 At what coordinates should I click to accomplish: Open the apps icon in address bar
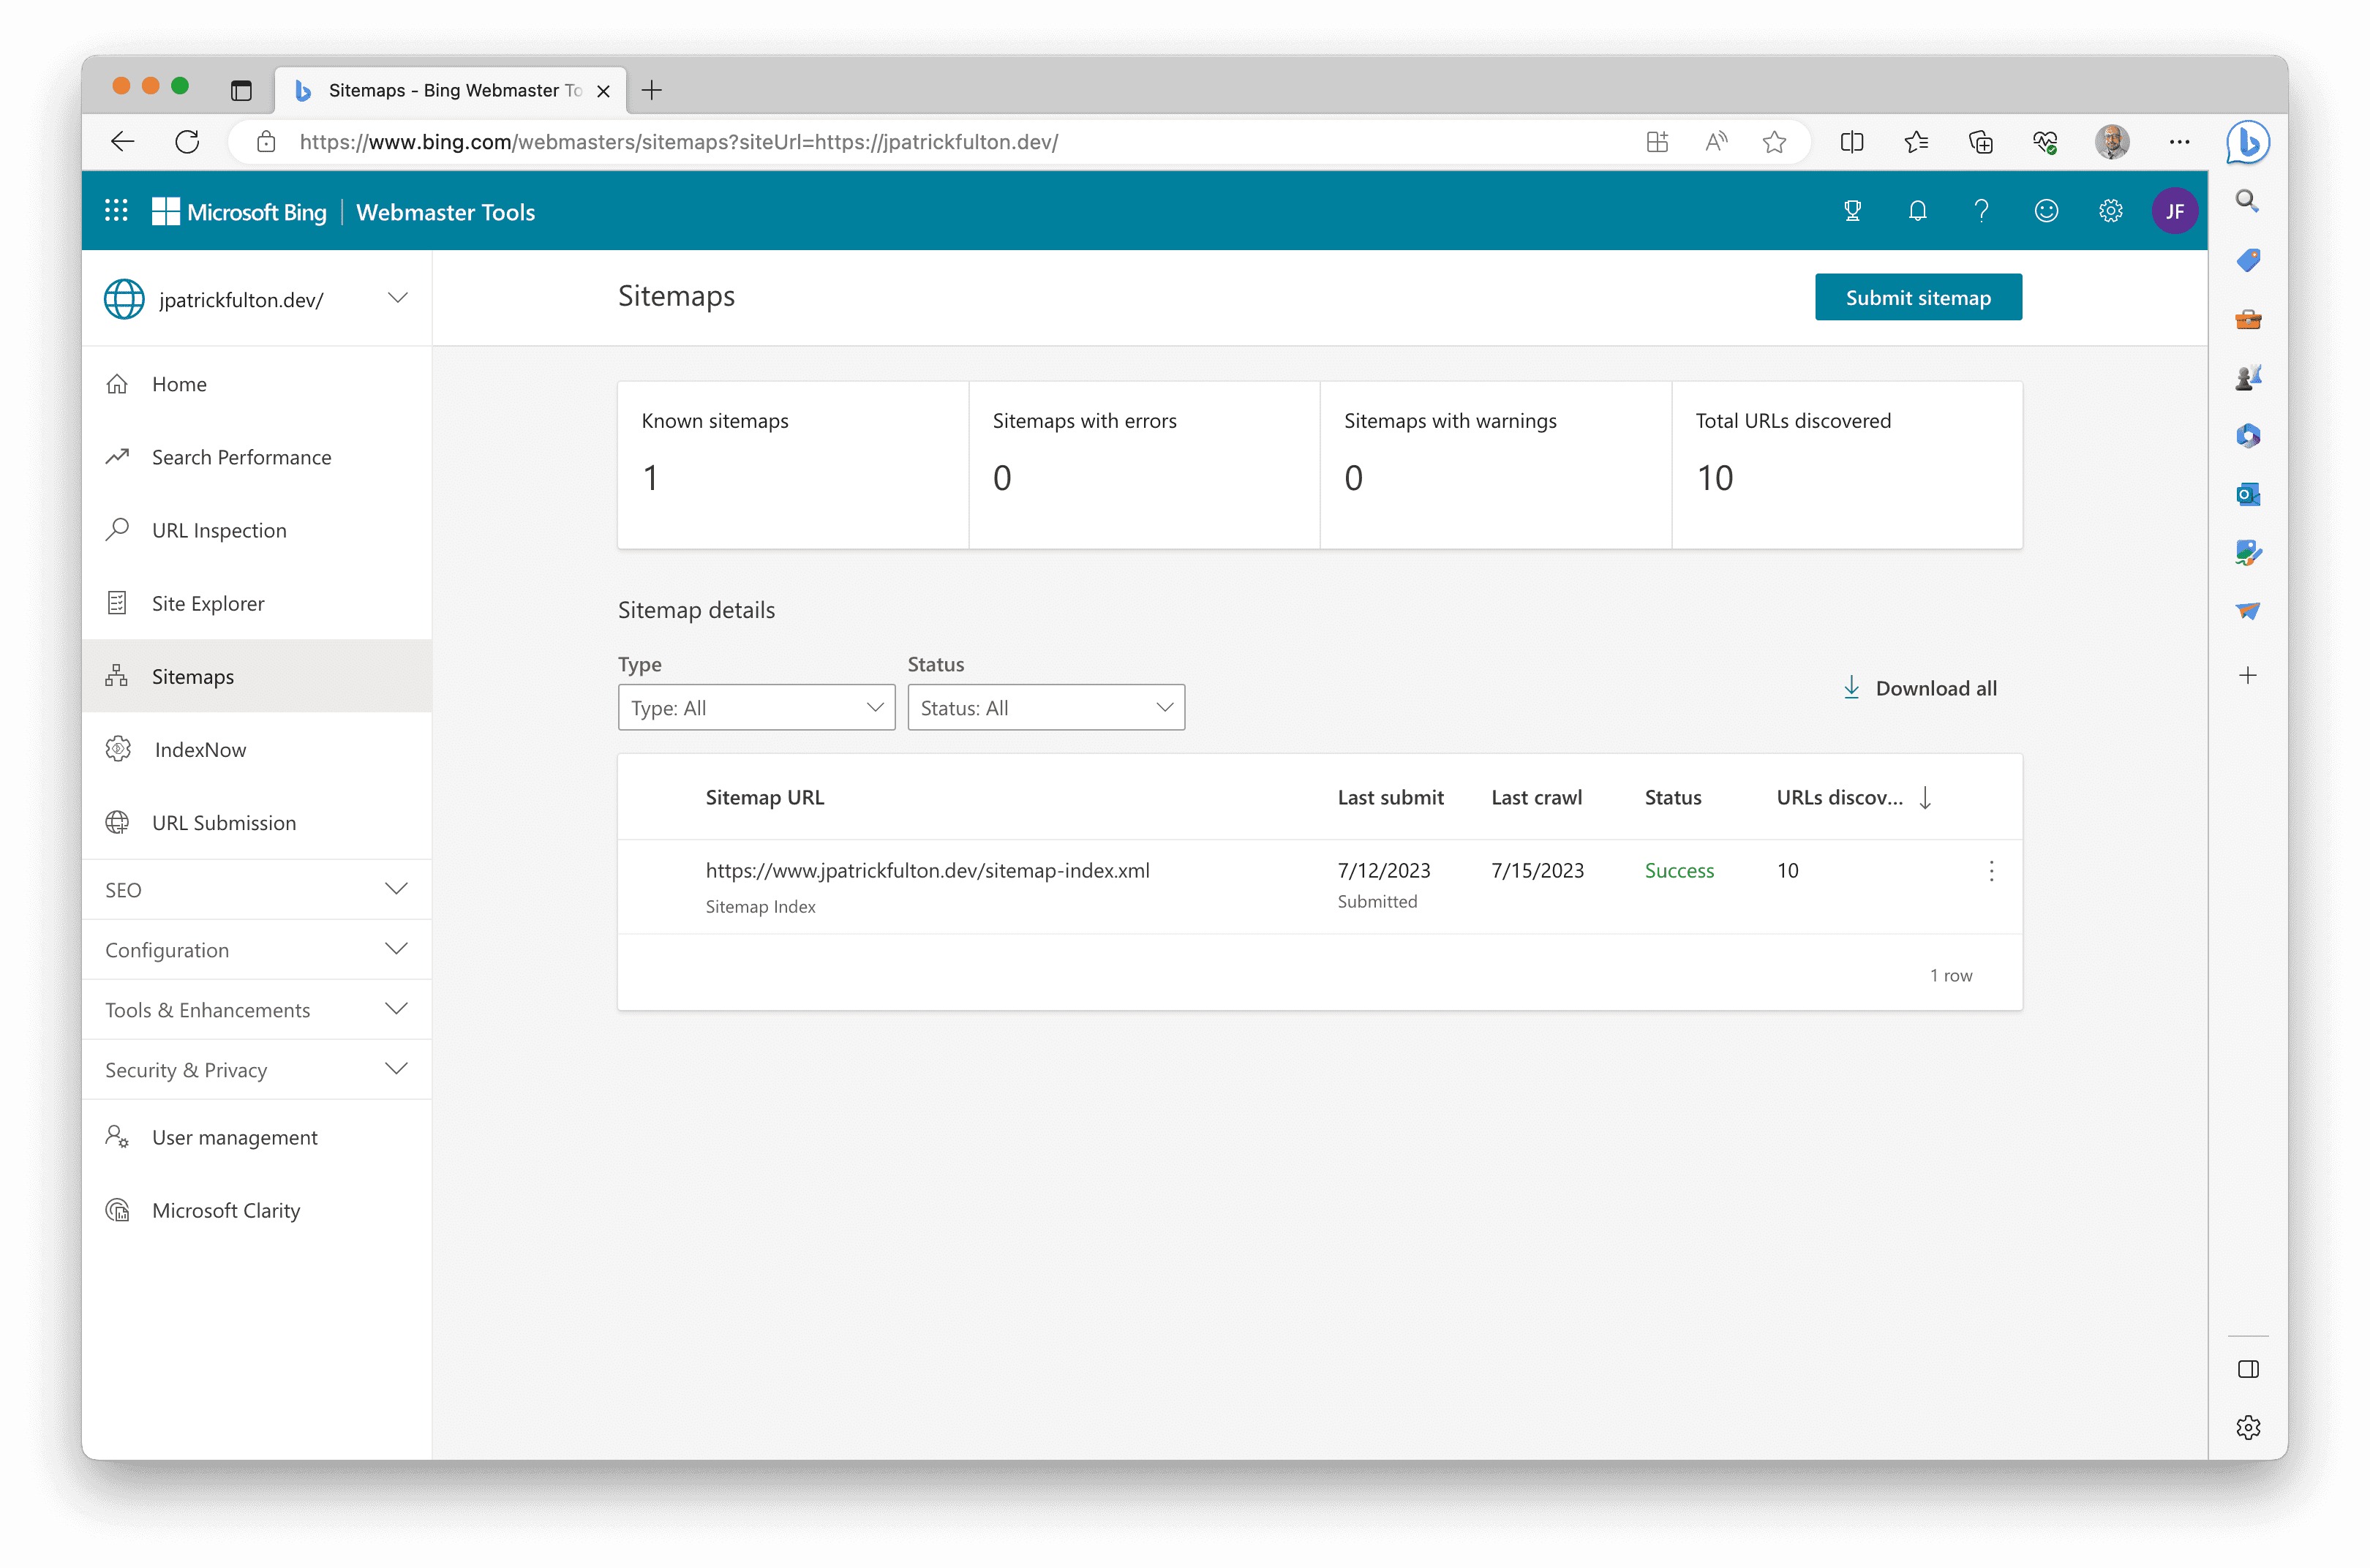[x=1657, y=142]
